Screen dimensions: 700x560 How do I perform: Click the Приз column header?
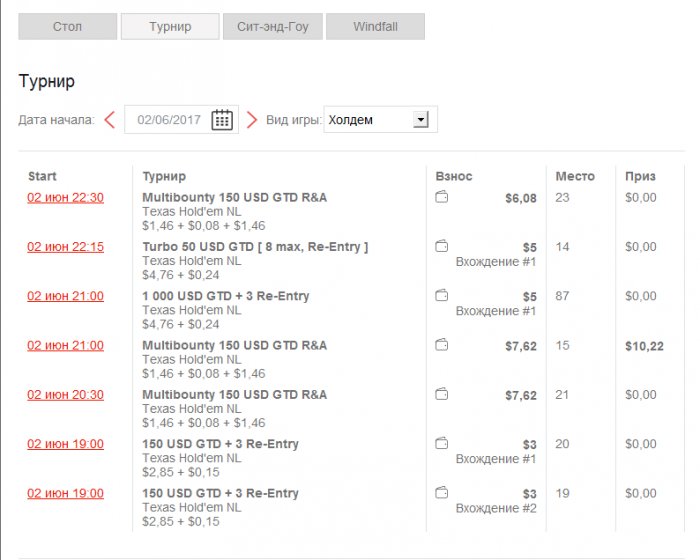[x=640, y=176]
